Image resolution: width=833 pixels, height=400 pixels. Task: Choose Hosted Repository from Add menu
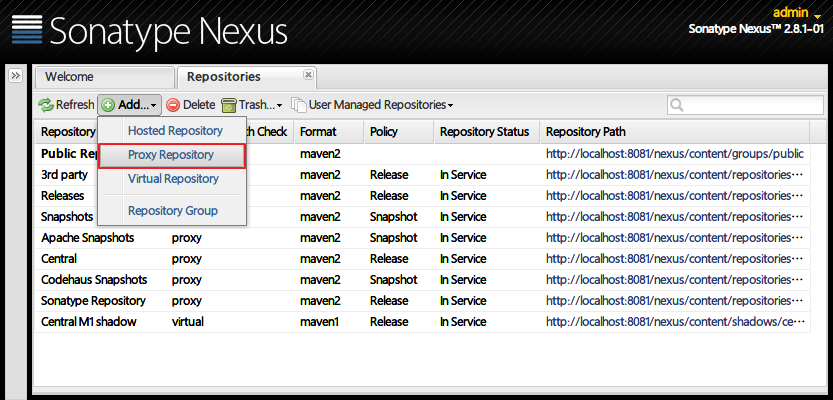point(175,131)
